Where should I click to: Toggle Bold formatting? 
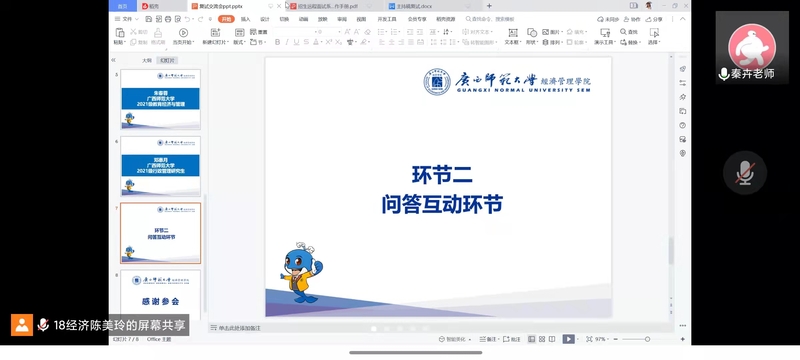click(278, 42)
